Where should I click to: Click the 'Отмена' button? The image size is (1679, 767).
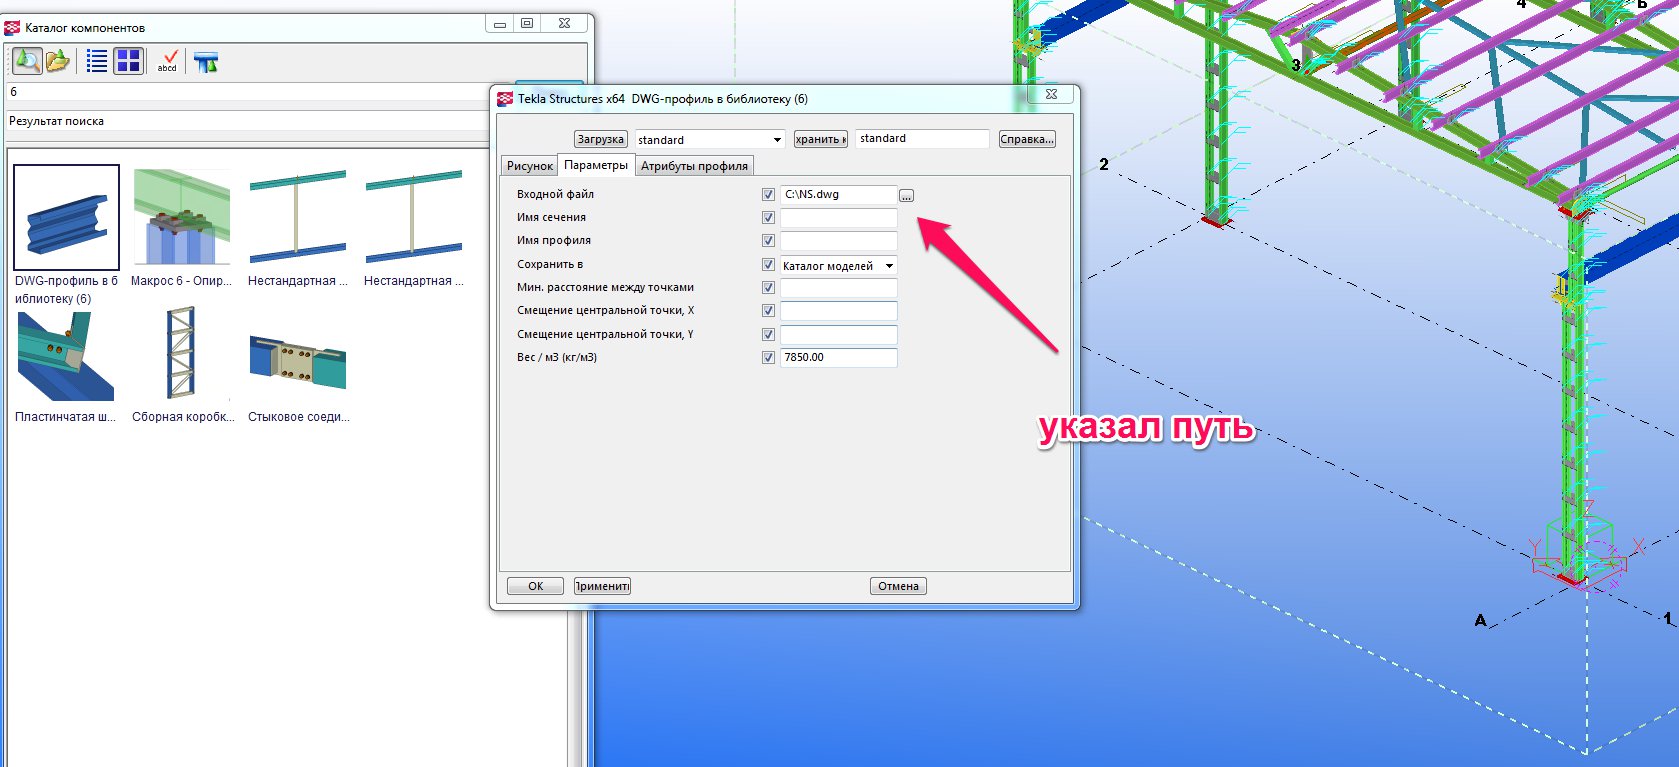(898, 586)
